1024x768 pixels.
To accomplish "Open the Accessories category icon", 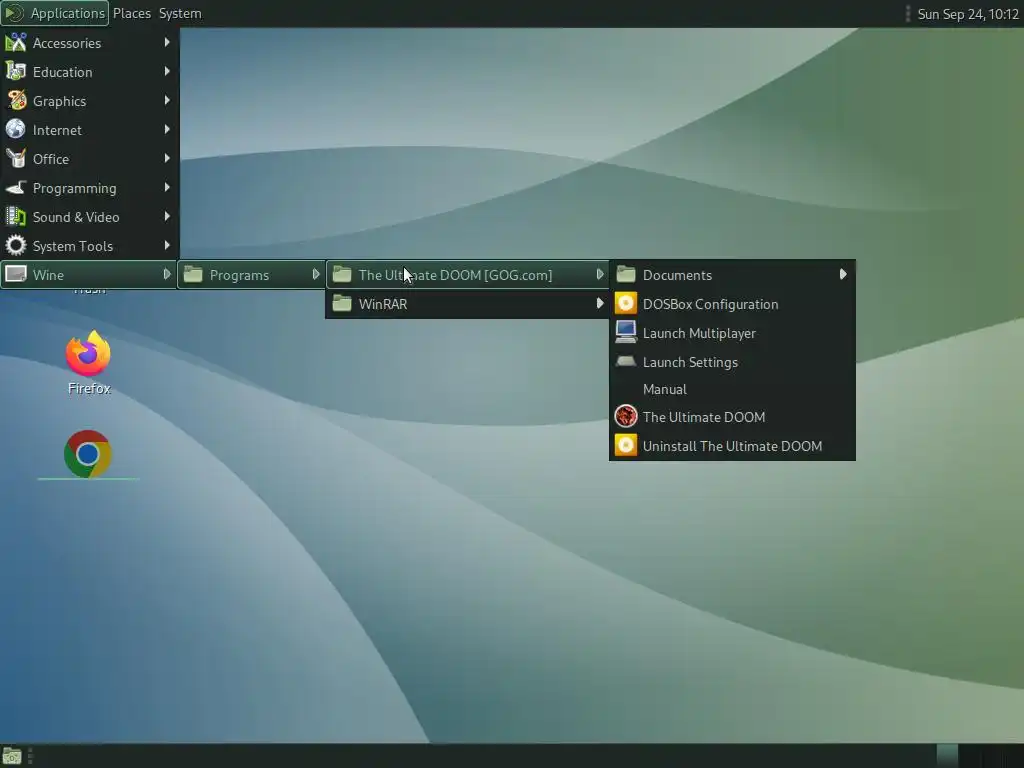I will [16, 43].
